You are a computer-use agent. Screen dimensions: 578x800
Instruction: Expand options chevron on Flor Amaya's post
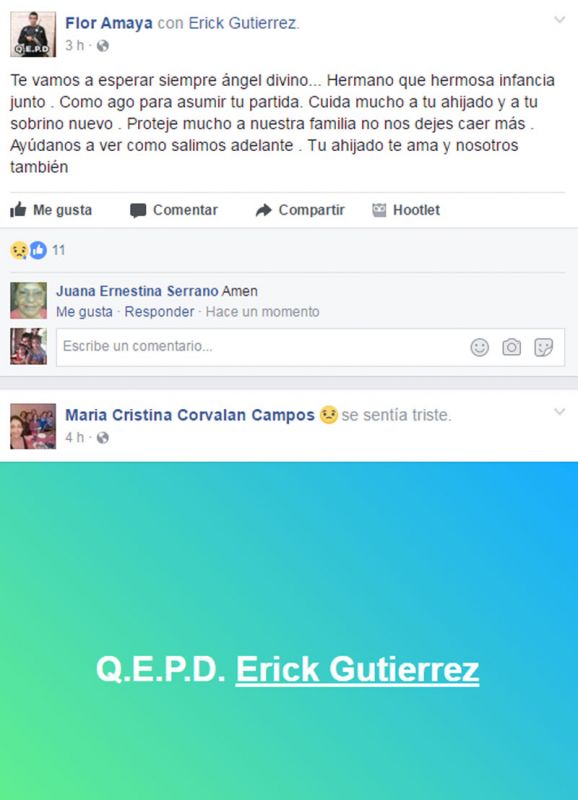point(560,20)
